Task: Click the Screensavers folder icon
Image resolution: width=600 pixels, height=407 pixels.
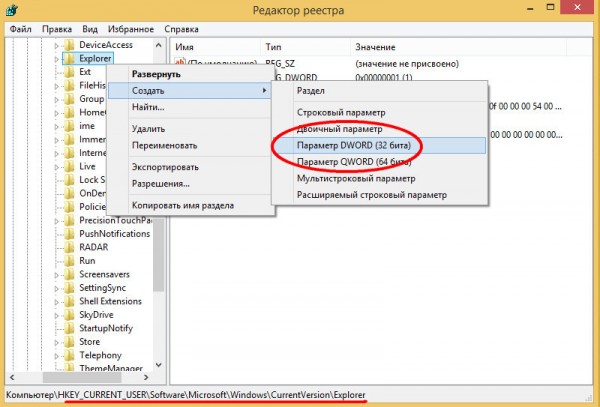Action: coord(68,274)
